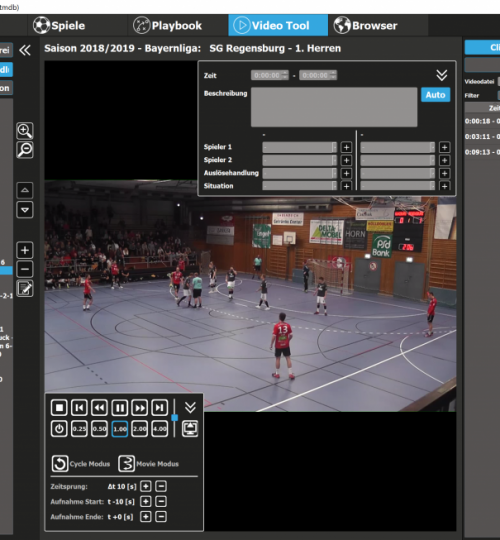Set playback speed to 0.50
Screen dimensions: 500x540
pyautogui.click(x=100, y=429)
